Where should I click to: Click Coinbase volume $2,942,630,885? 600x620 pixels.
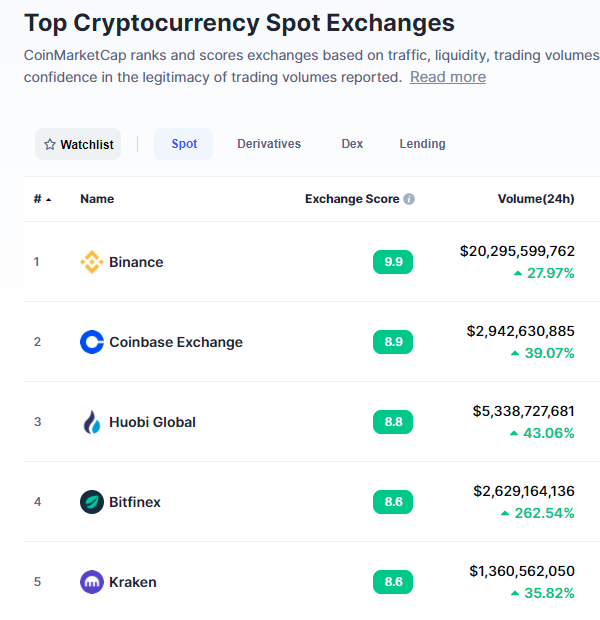(x=521, y=331)
